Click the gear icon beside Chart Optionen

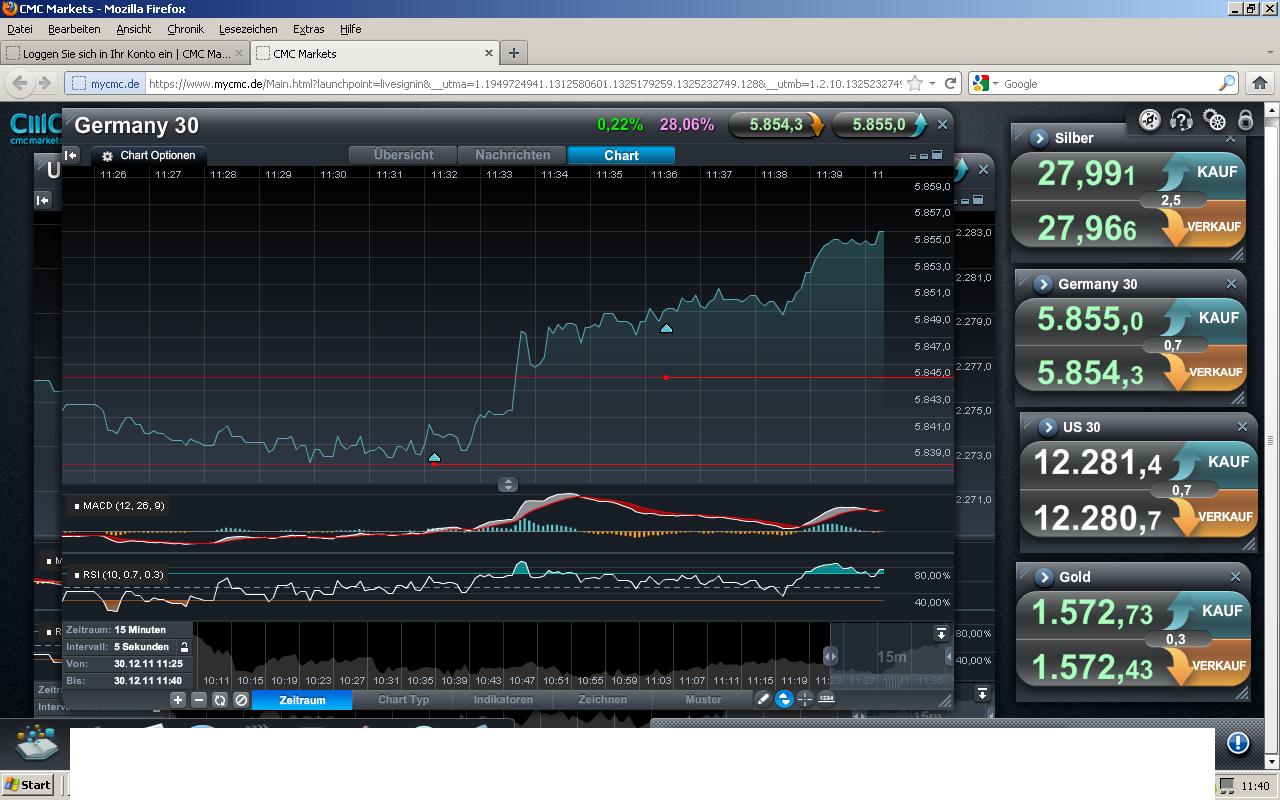click(x=107, y=156)
